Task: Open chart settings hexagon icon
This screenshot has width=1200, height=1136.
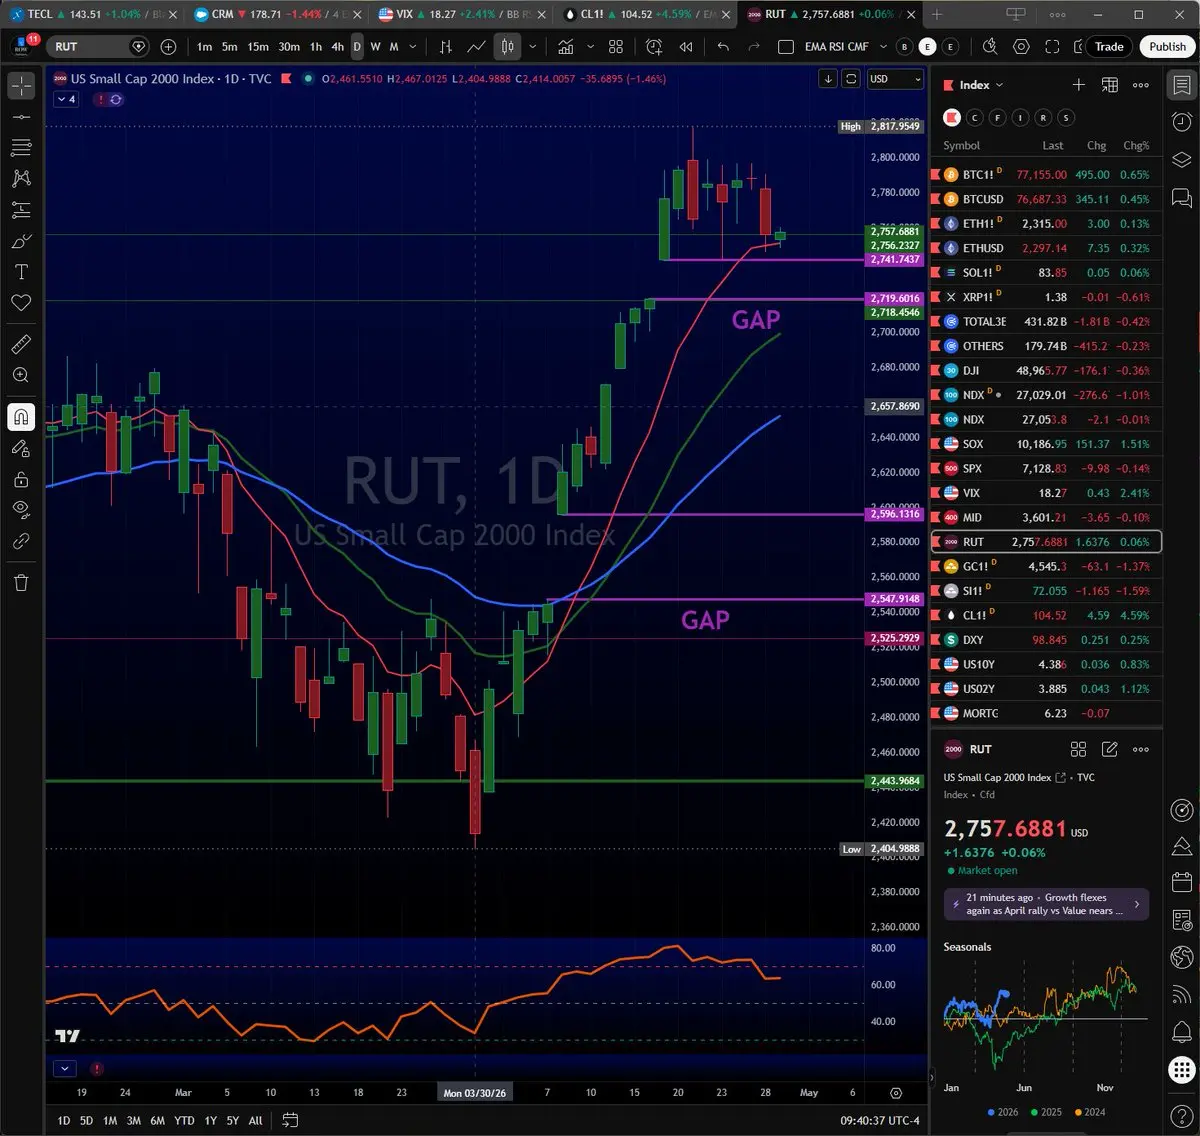Action: click(x=1021, y=47)
